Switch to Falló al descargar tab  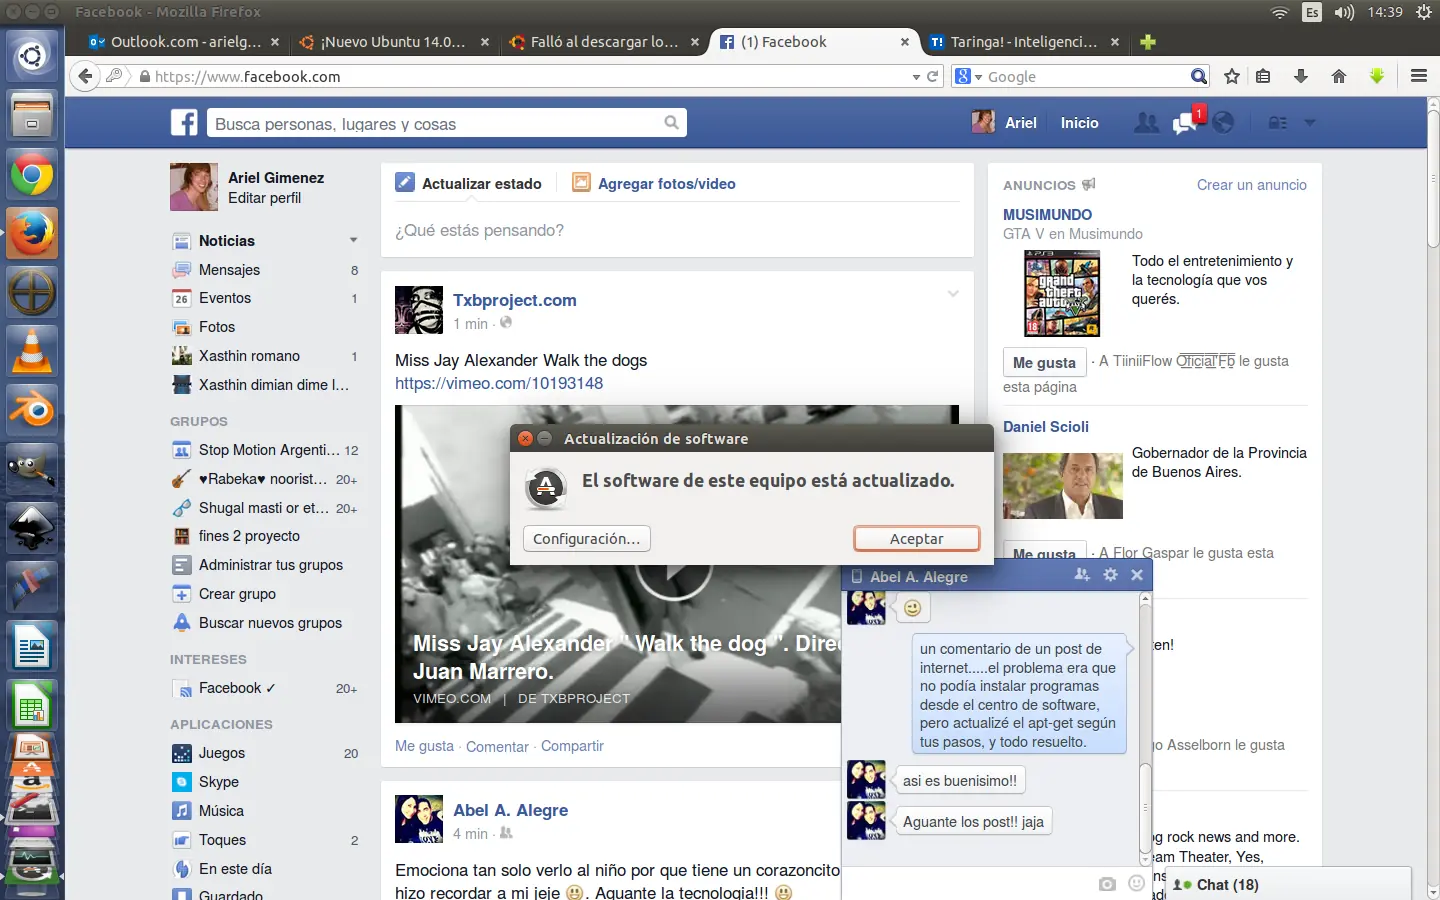pyautogui.click(x=604, y=42)
